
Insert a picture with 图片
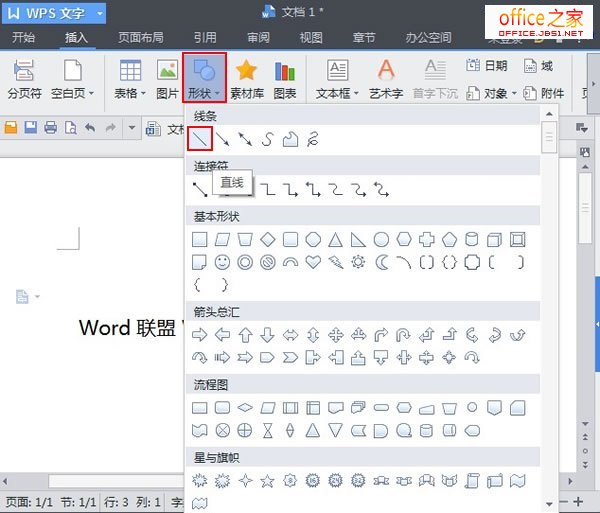click(167, 79)
